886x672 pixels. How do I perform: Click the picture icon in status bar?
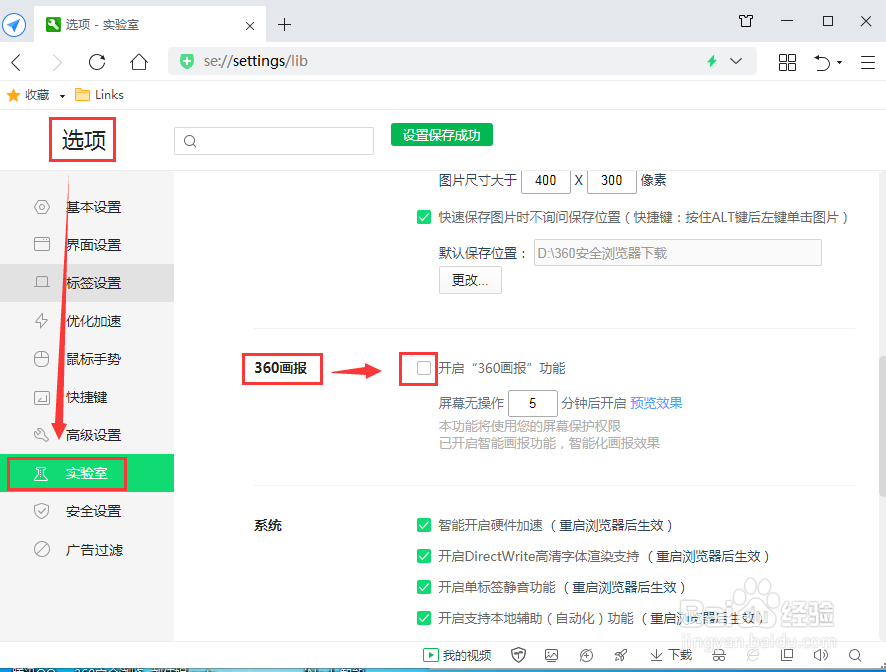(551, 655)
